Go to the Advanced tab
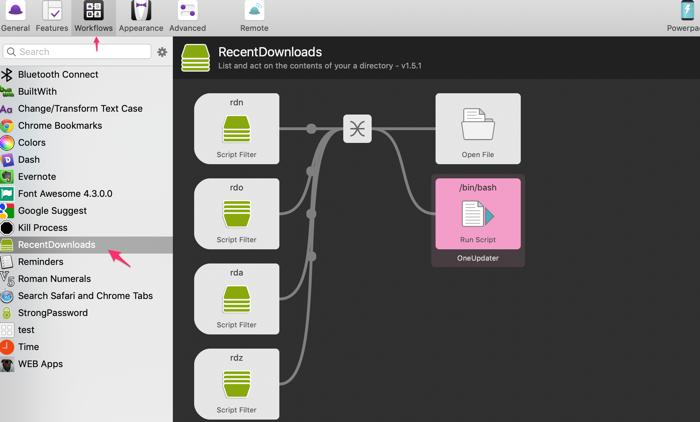Image resolution: width=700 pixels, height=422 pixels. [x=187, y=16]
